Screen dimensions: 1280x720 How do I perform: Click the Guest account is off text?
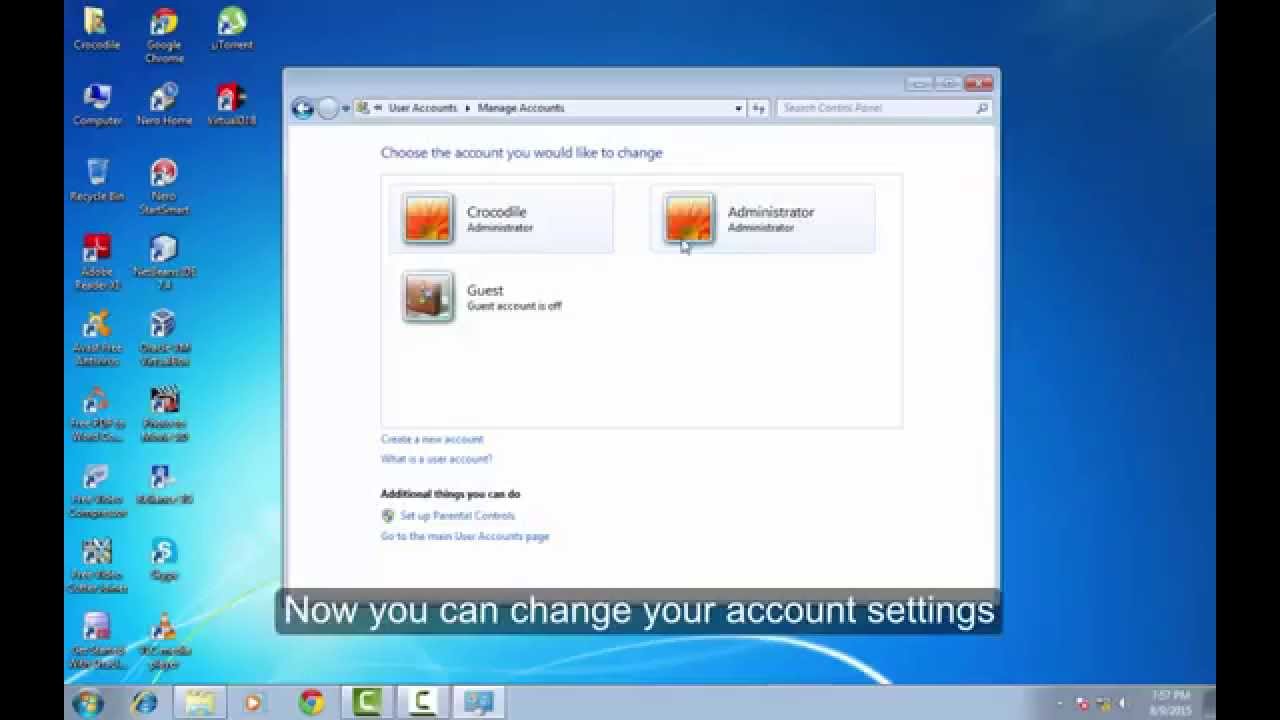[514, 306]
